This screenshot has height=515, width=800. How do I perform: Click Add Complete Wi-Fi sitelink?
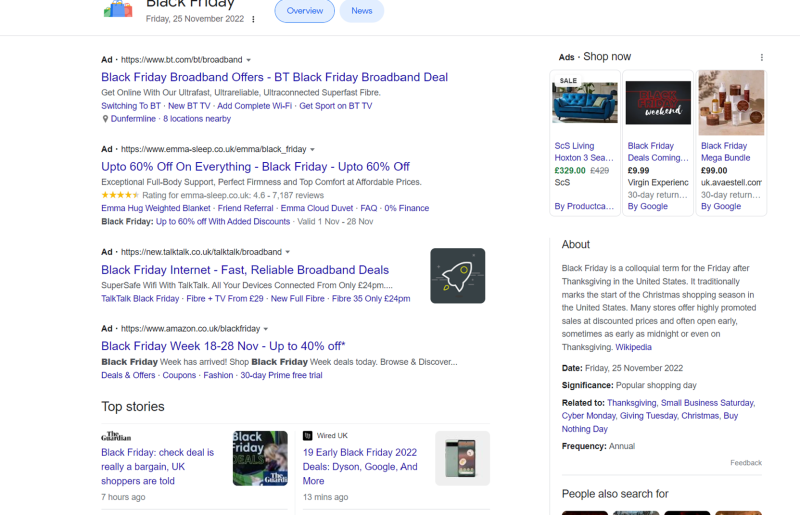(255, 106)
